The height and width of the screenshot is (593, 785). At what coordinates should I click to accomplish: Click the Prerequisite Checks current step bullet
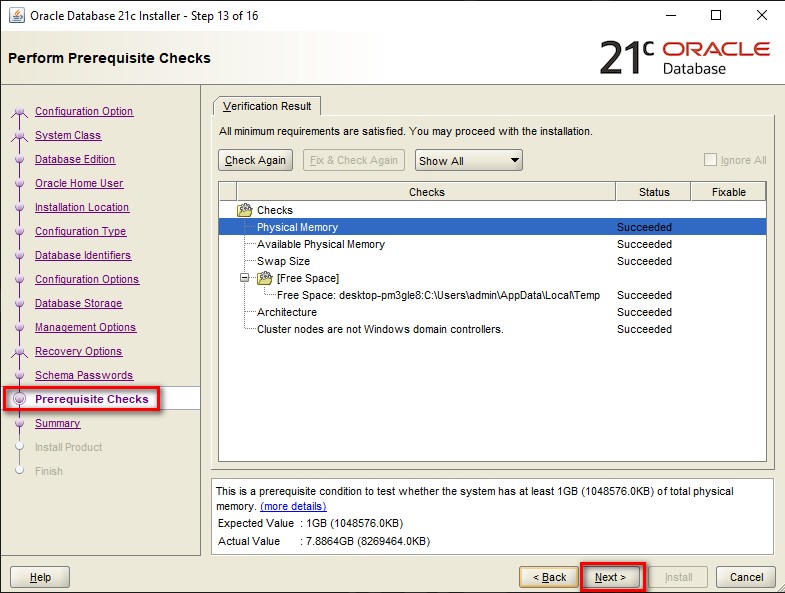click(20, 399)
